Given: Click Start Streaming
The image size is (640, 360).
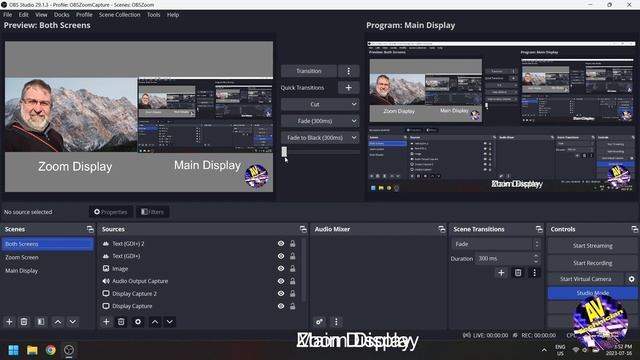Looking at the screenshot, I should click(592, 246).
